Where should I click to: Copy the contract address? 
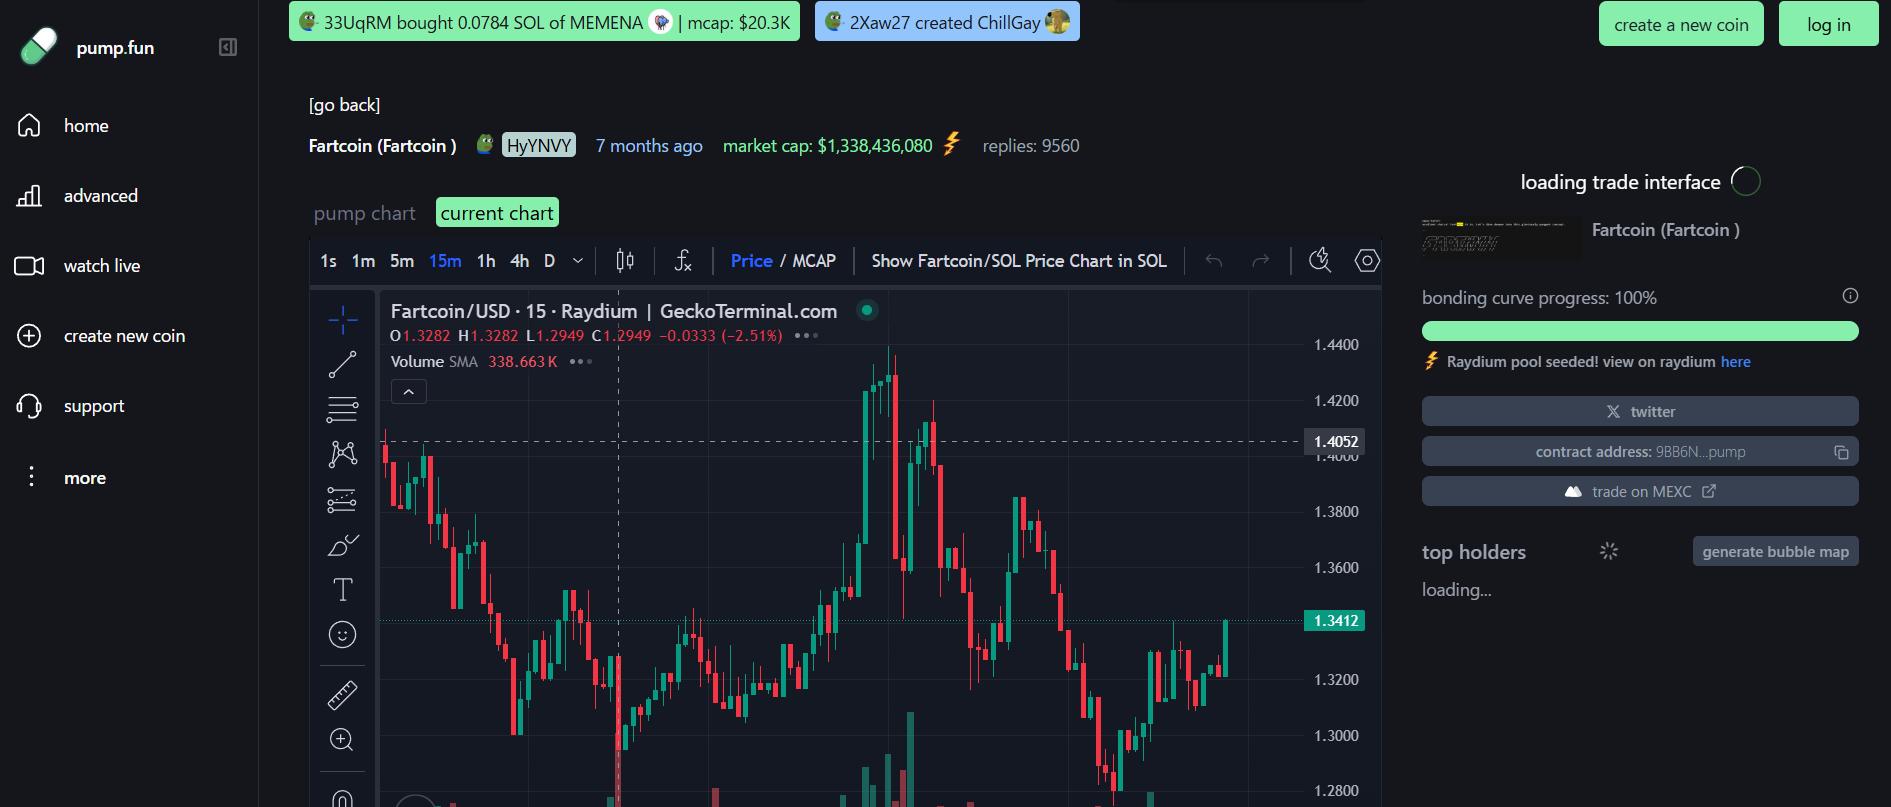click(1841, 452)
